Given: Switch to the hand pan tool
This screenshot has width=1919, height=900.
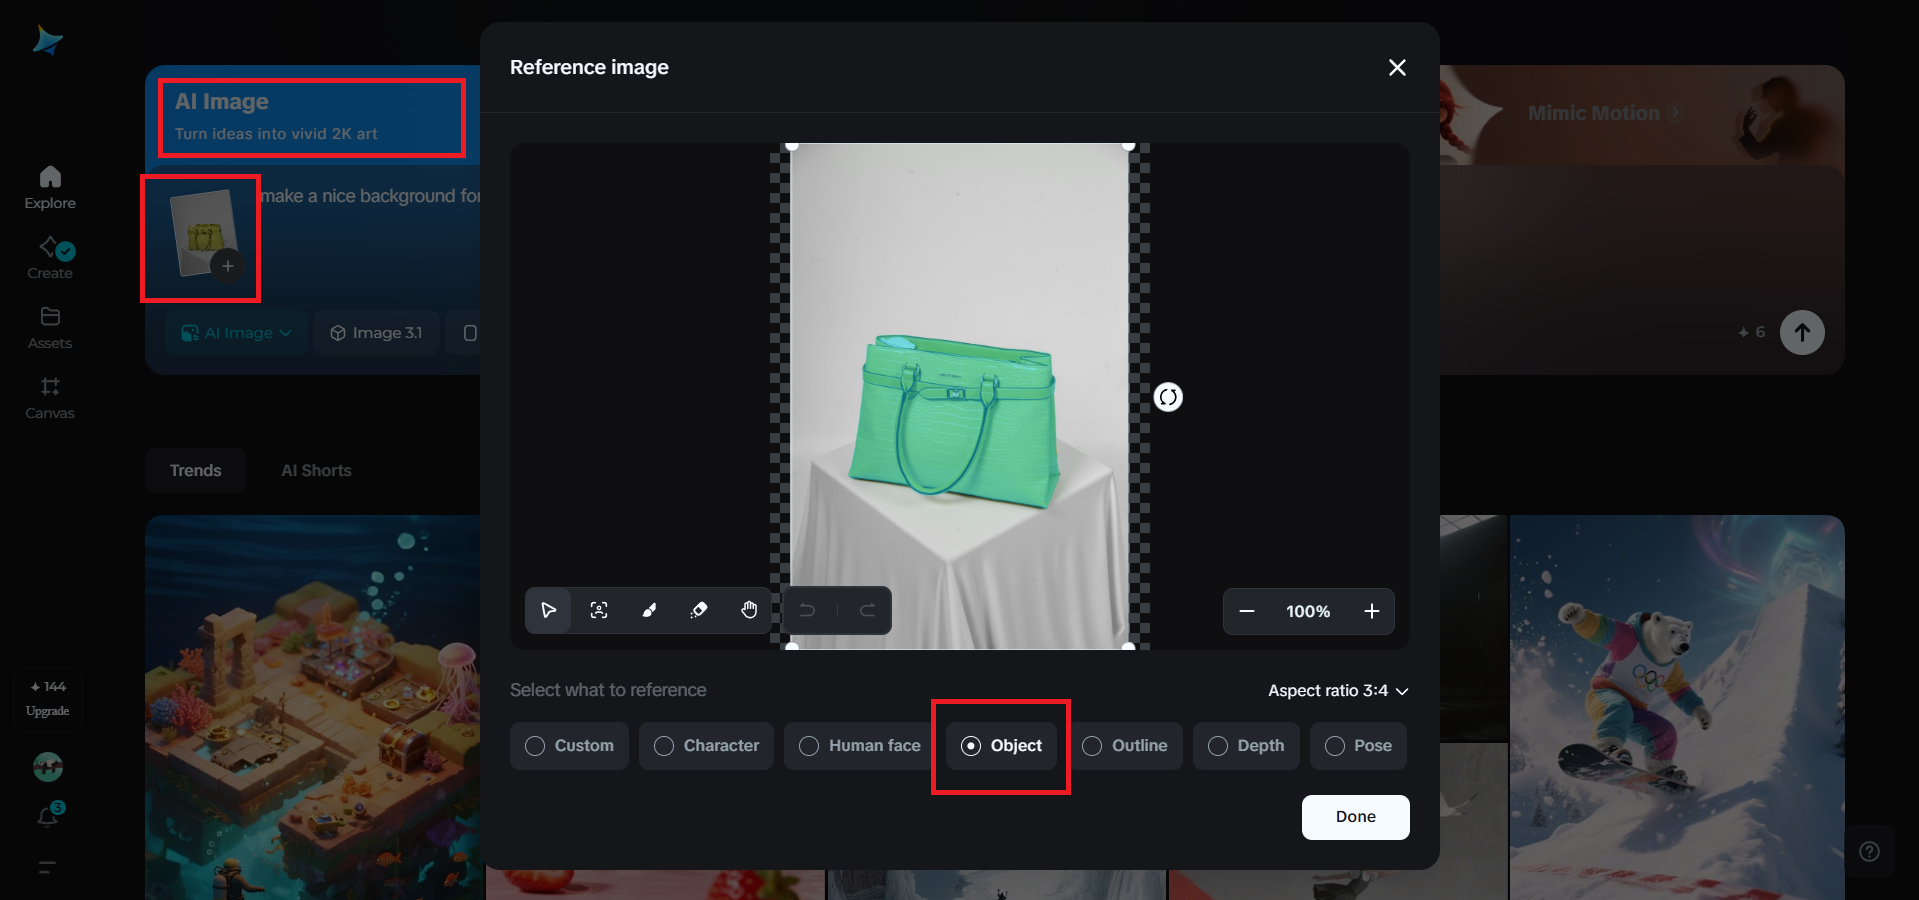Looking at the screenshot, I should click(749, 610).
